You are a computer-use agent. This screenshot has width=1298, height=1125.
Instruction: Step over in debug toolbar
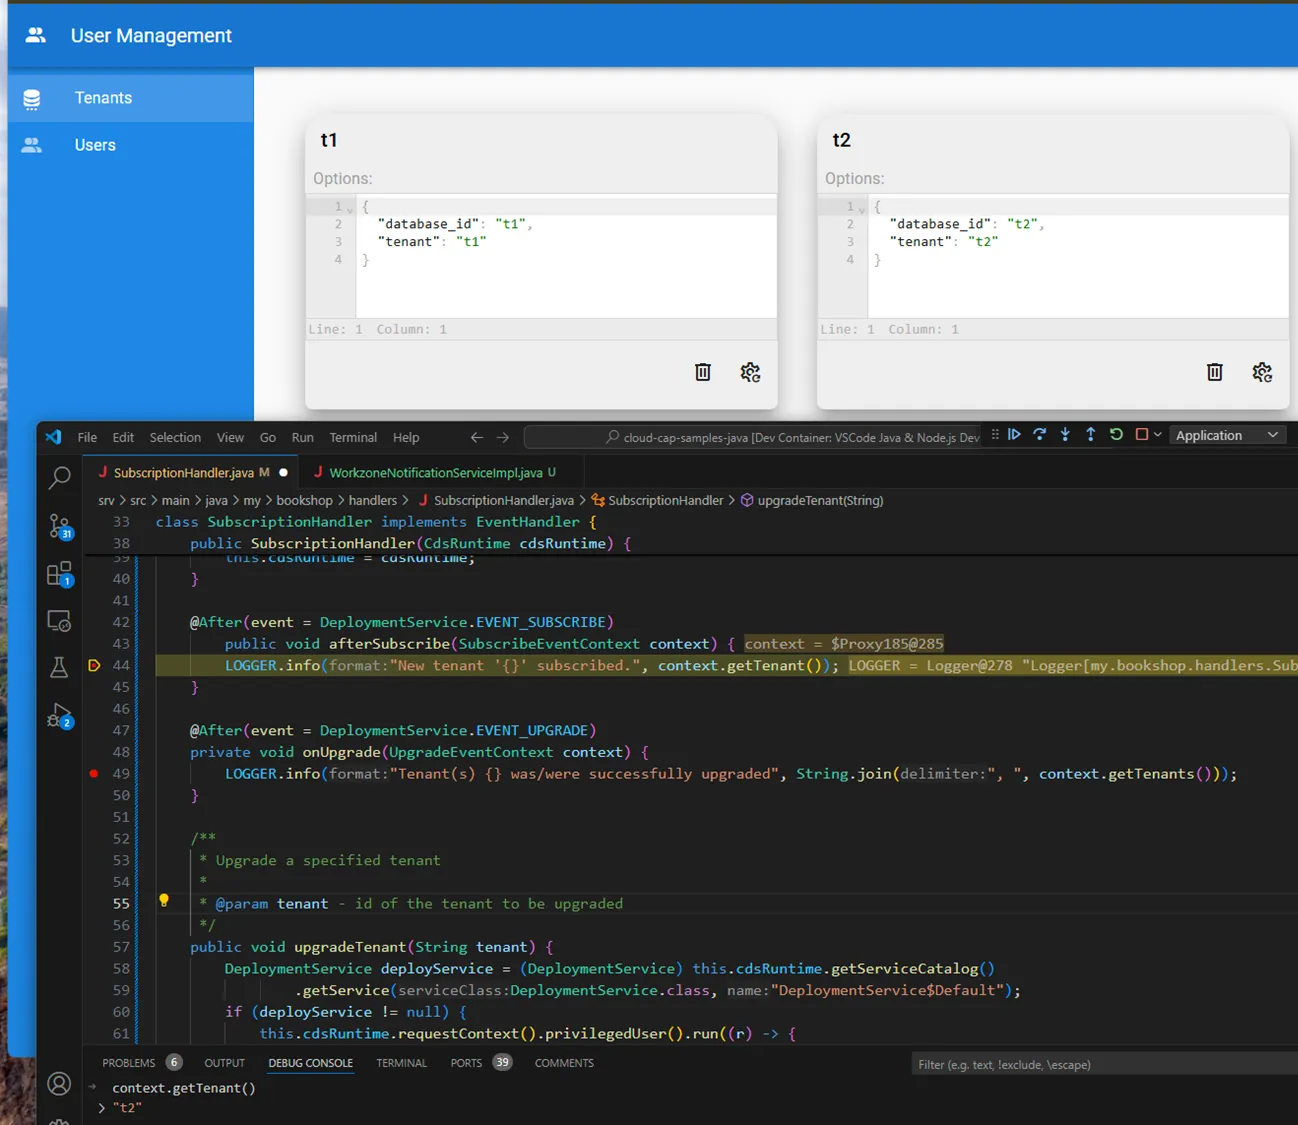(x=1040, y=435)
